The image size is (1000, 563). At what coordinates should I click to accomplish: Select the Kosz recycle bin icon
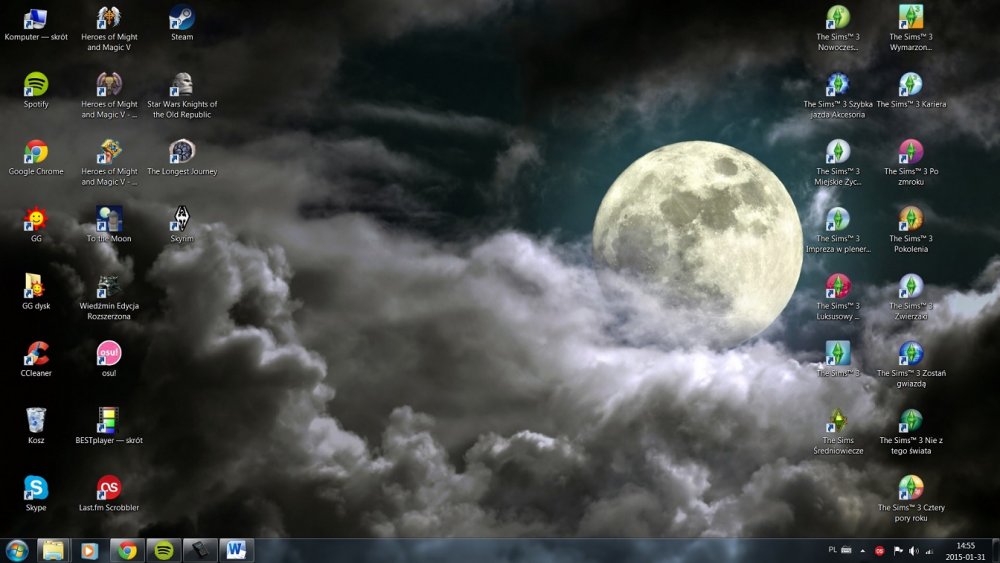pyautogui.click(x=36, y=427)
